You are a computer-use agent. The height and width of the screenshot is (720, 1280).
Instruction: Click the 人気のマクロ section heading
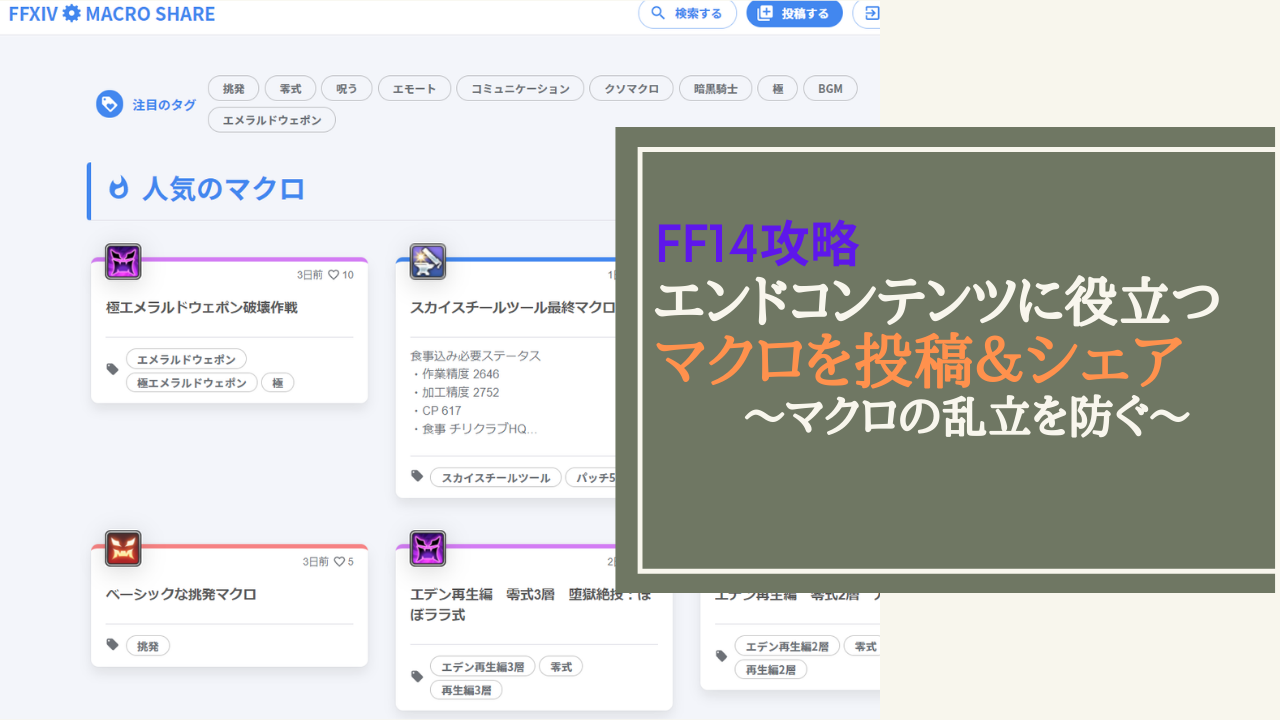223,188
